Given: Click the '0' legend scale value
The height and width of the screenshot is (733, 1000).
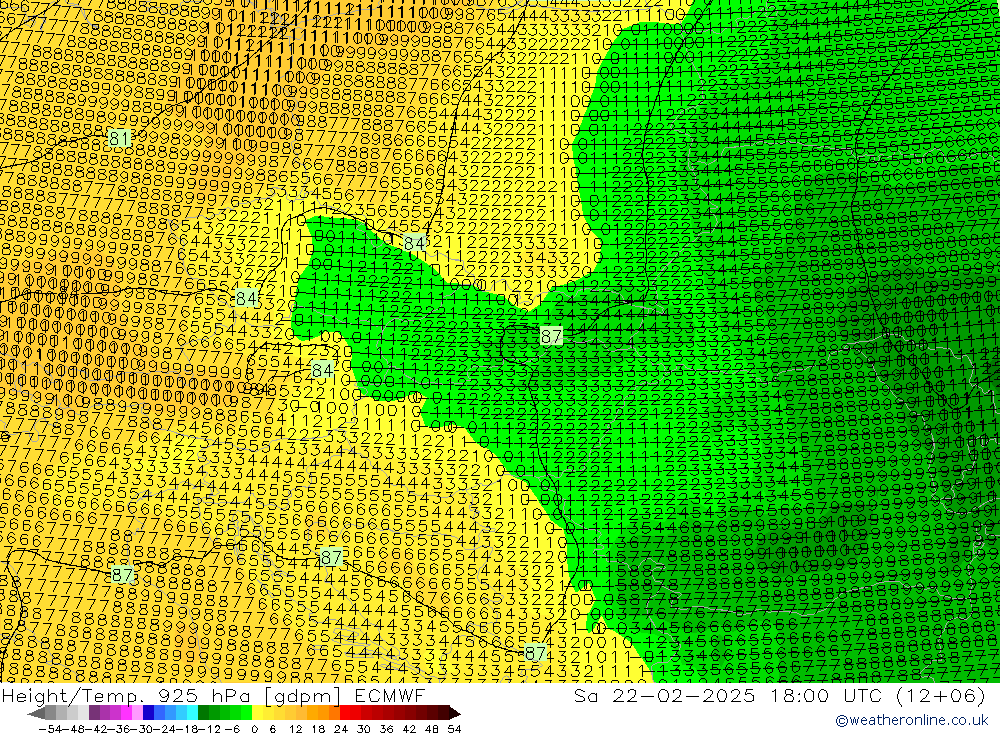Looking at the screenshot, I should click(254, 729).
